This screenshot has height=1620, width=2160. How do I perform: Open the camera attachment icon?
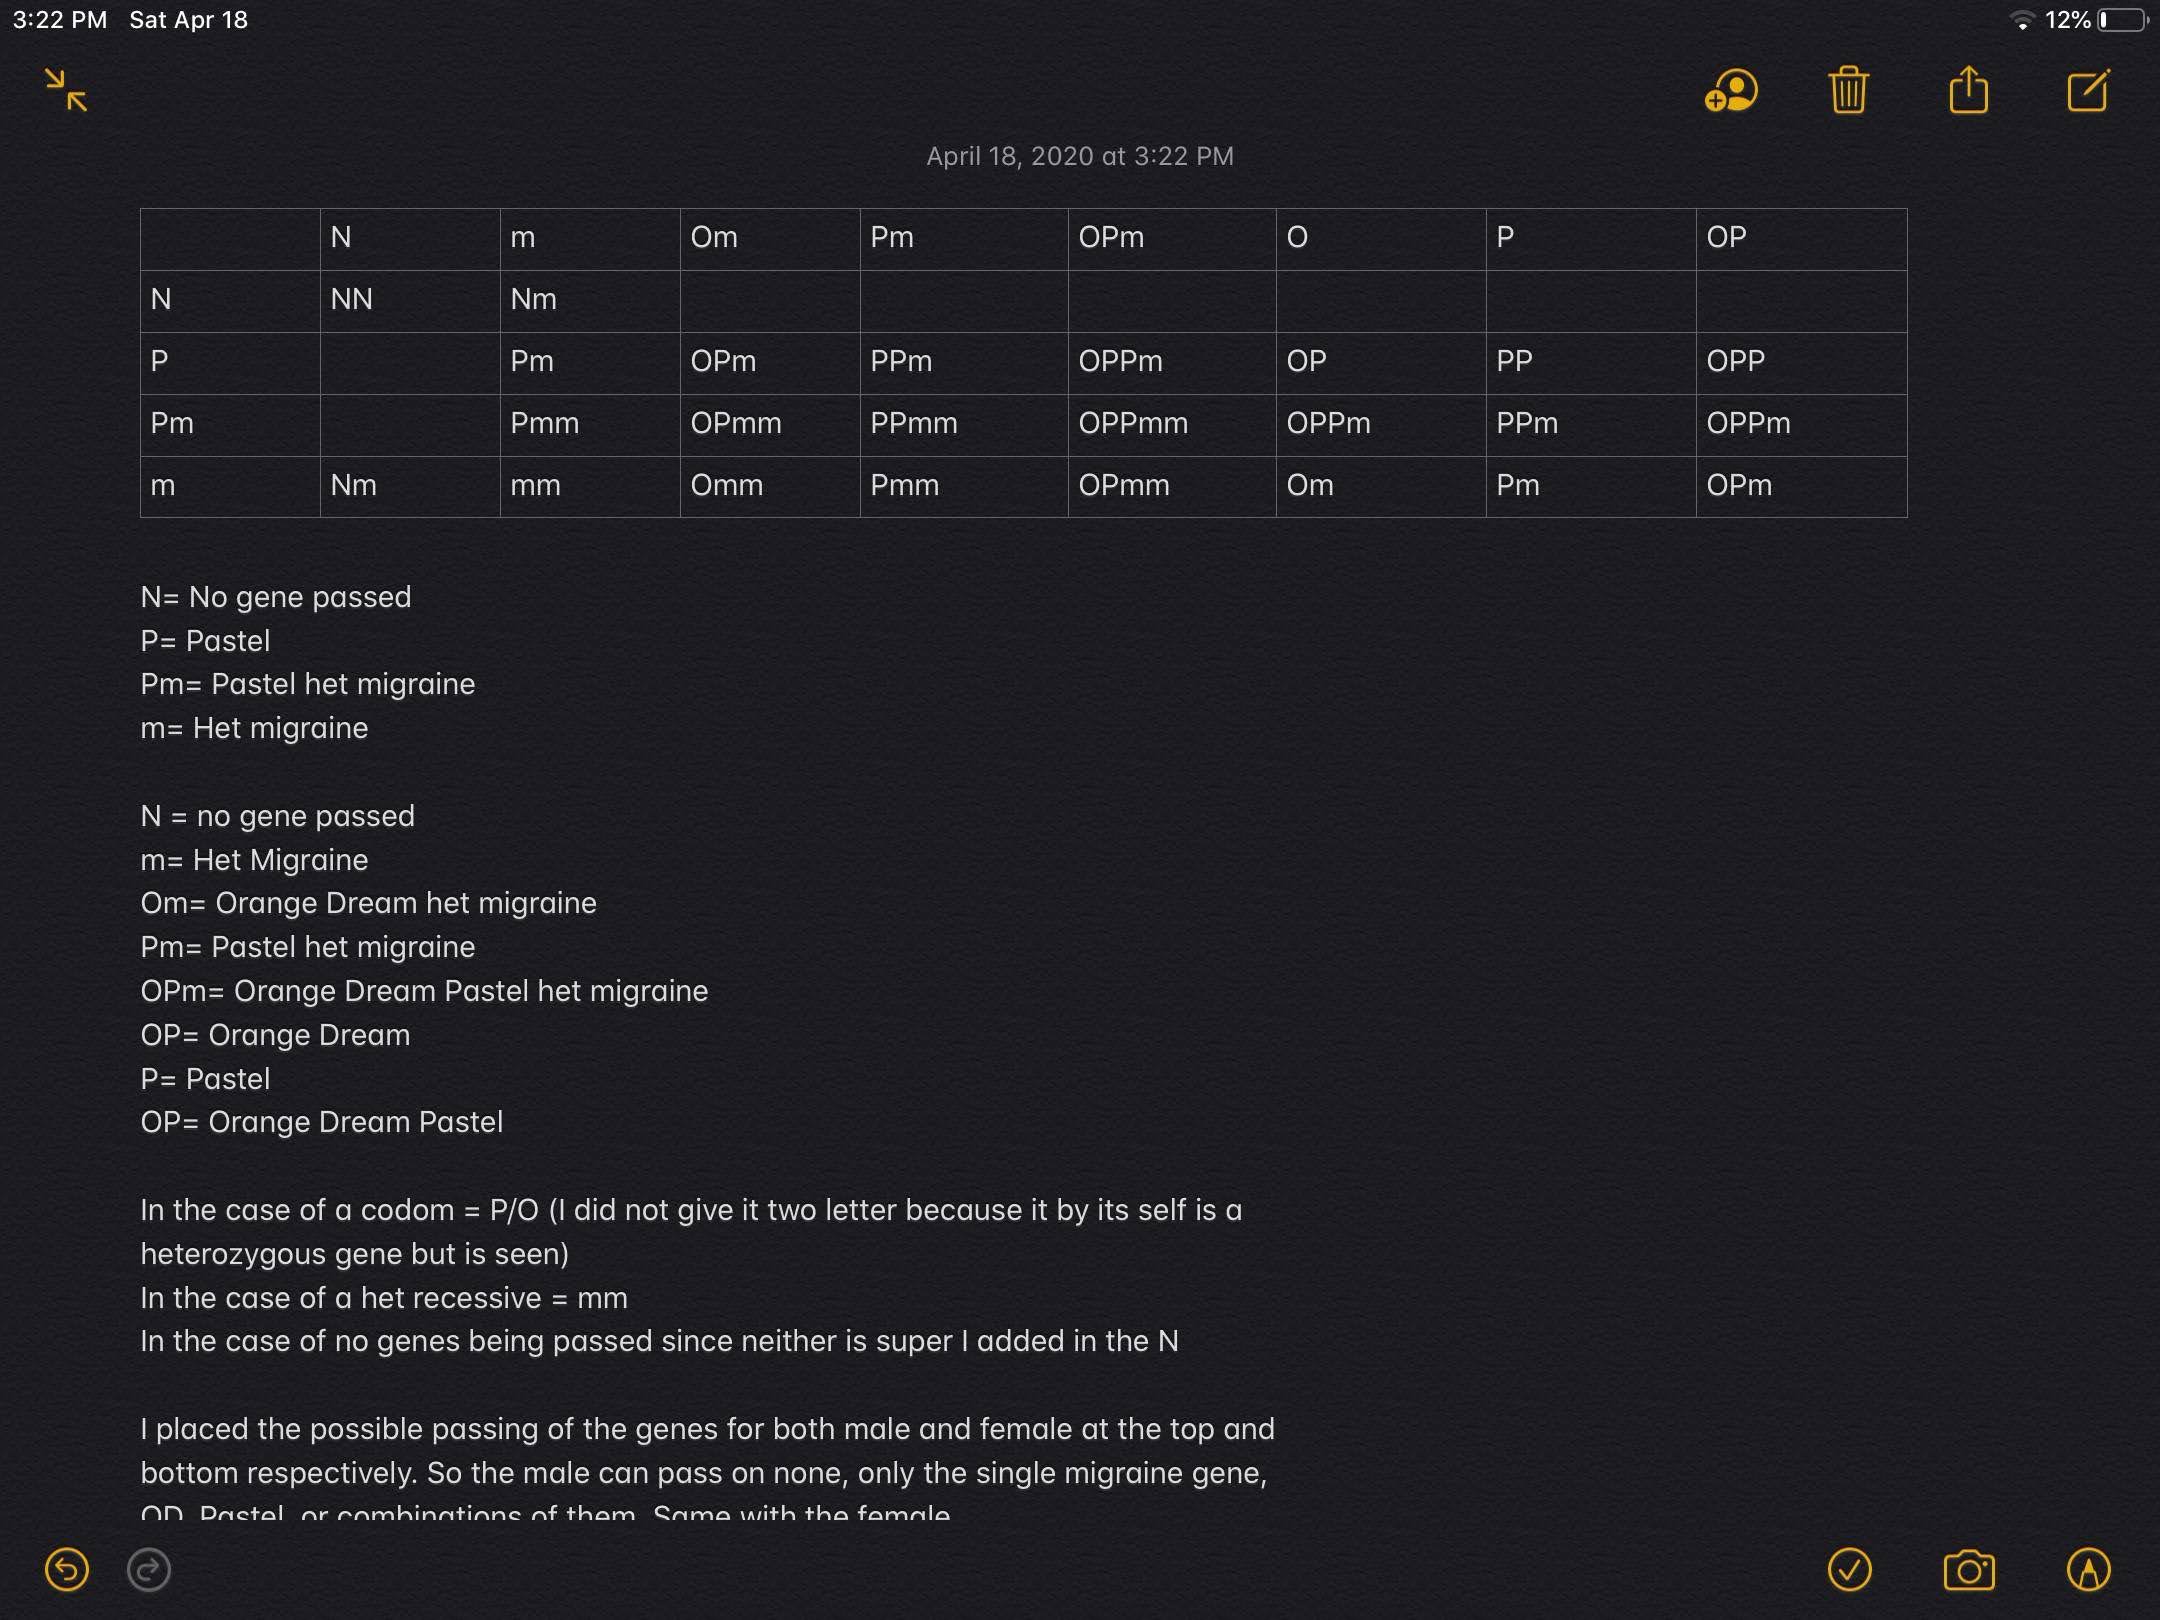1969,1569
